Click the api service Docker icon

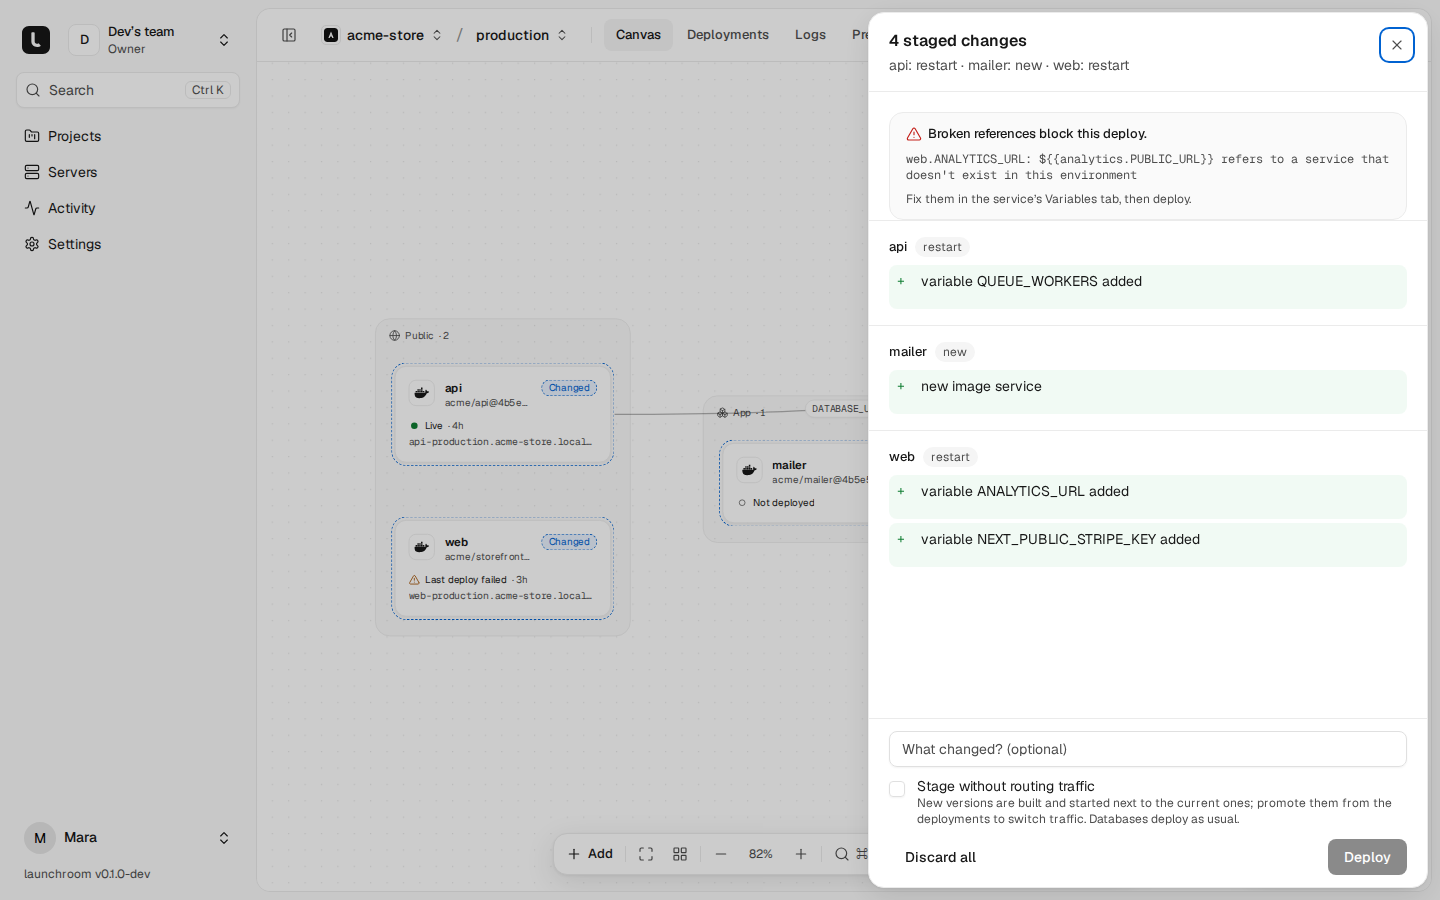coord(422,394)
